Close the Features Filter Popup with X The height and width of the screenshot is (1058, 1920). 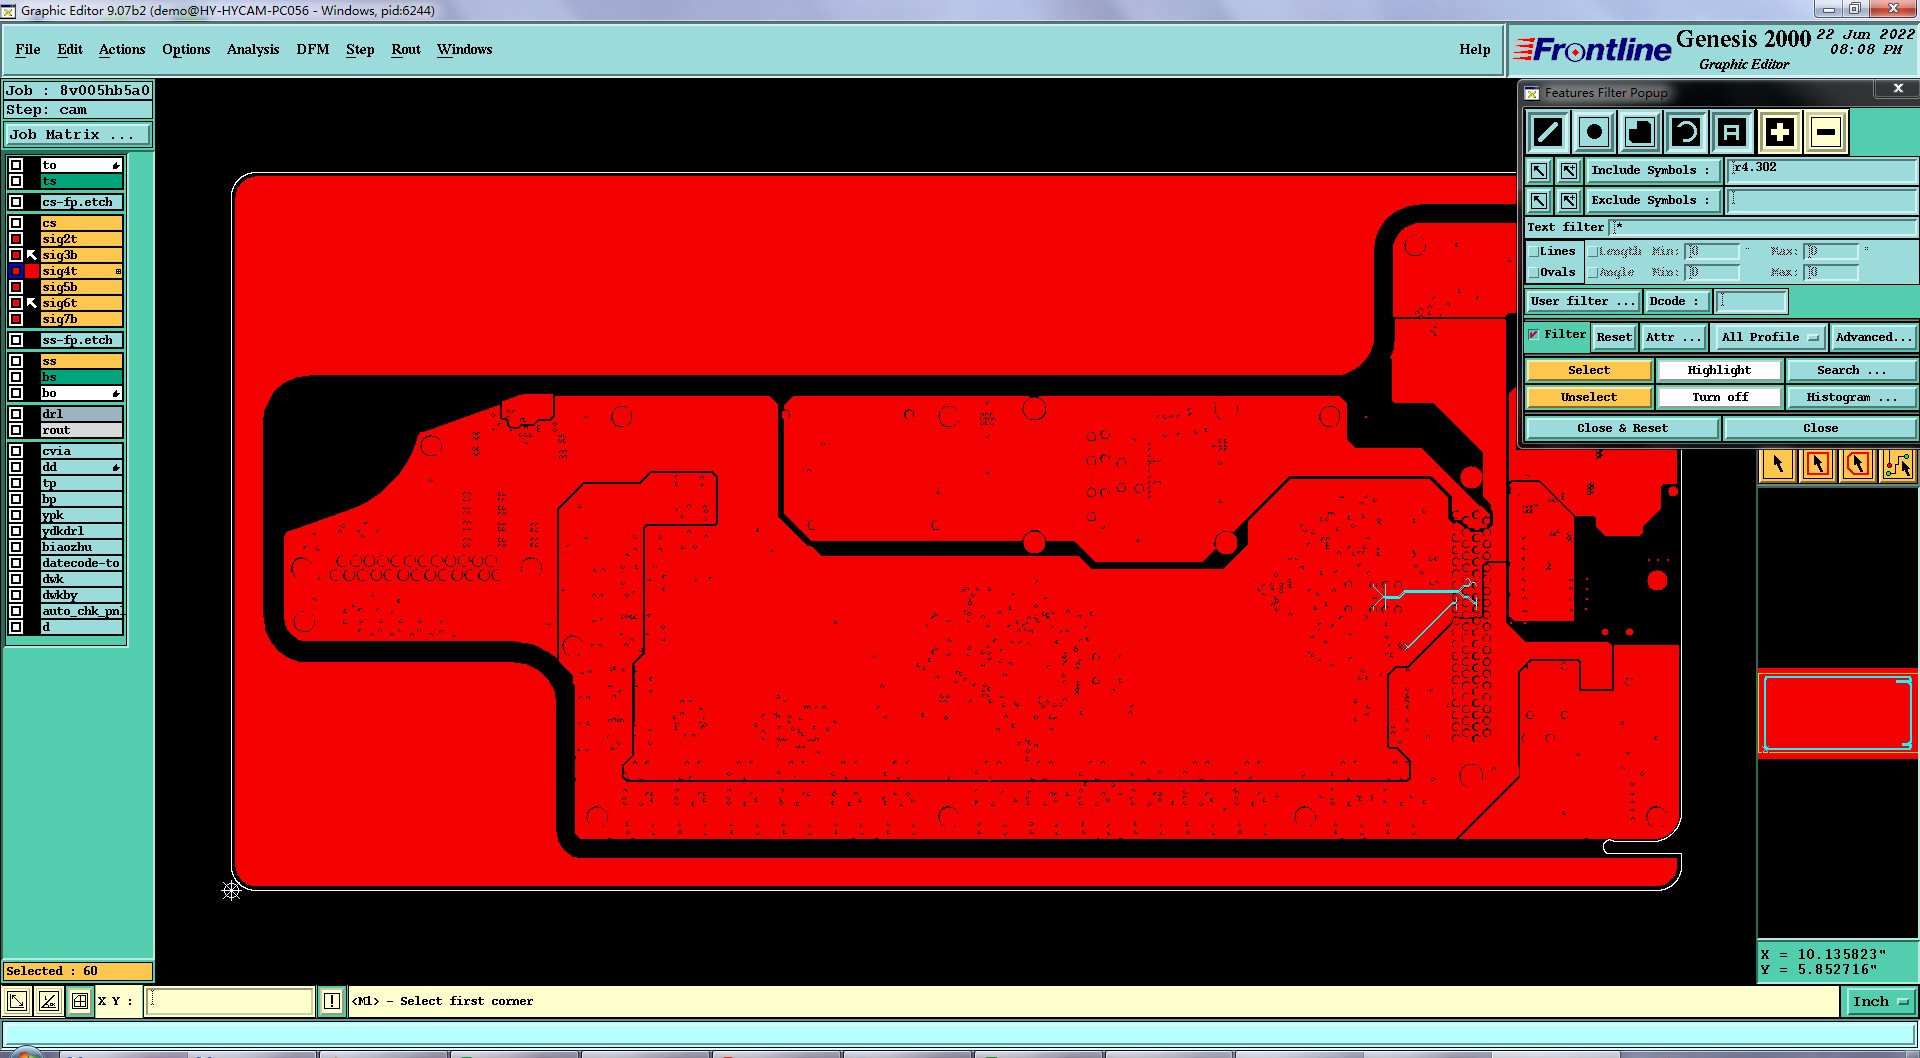click(x=1898, y=89)
